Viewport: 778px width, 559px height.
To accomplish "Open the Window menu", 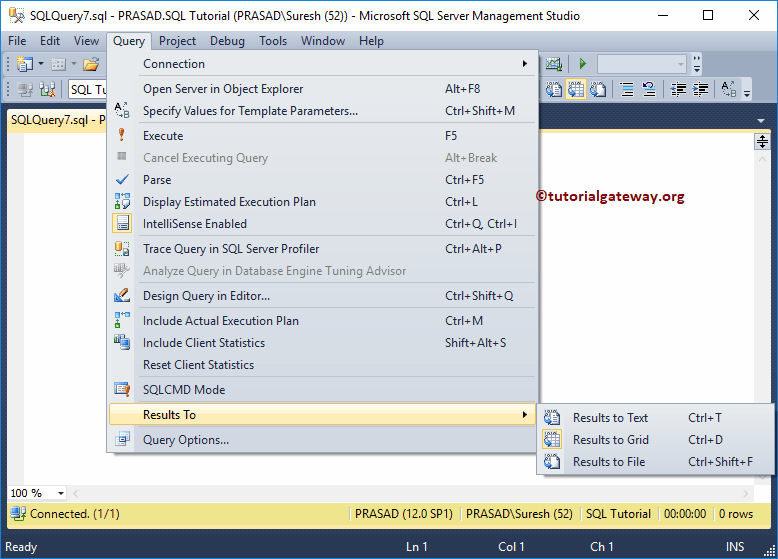I will pyautogui.click(x=323, y=41).
